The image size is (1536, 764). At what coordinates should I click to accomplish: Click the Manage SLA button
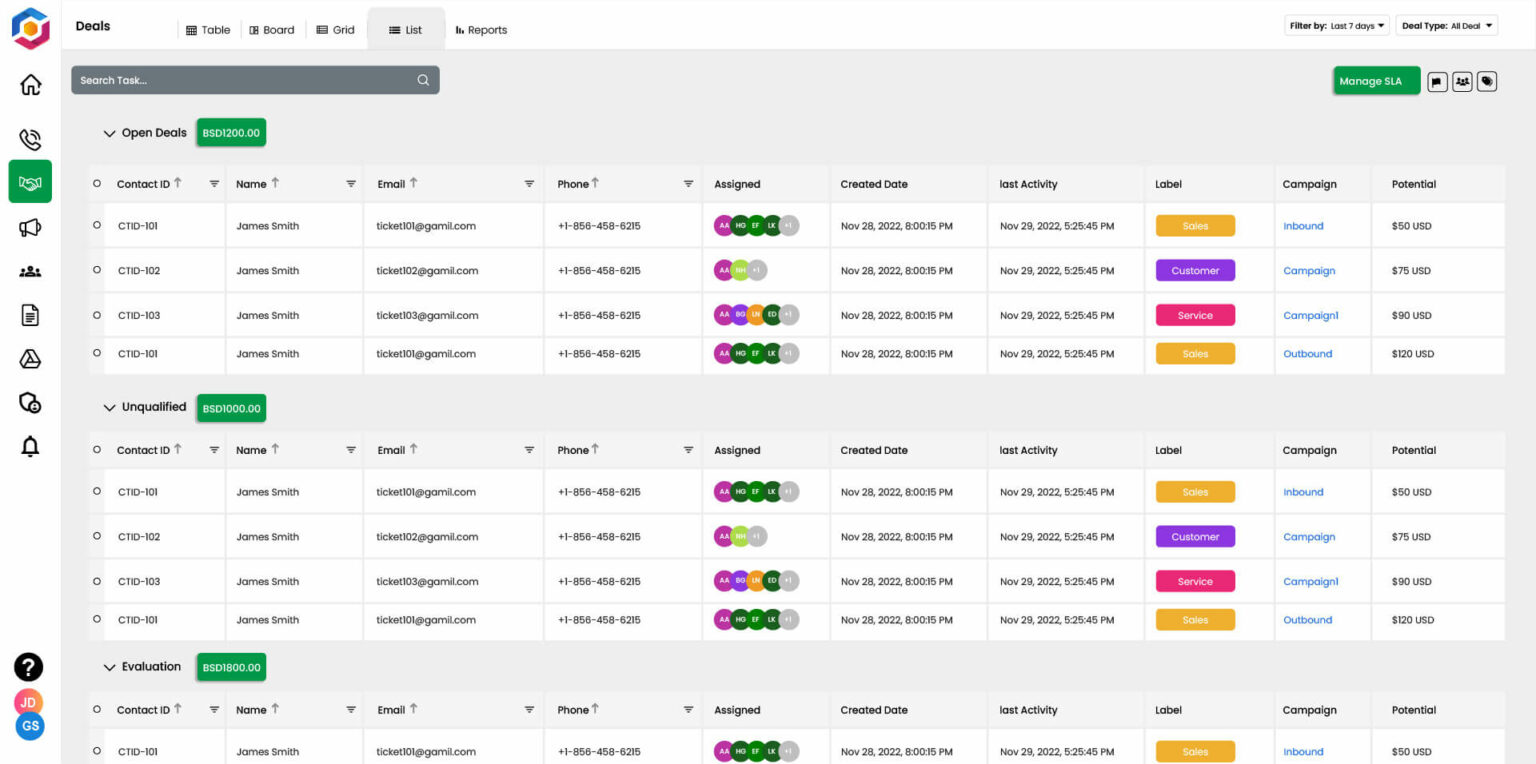pos(1375,81)
